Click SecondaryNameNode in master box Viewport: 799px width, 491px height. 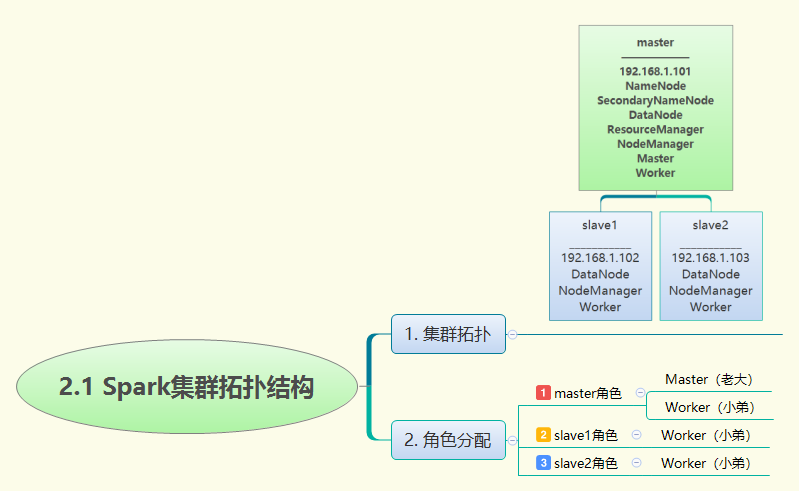pos(655,100)
